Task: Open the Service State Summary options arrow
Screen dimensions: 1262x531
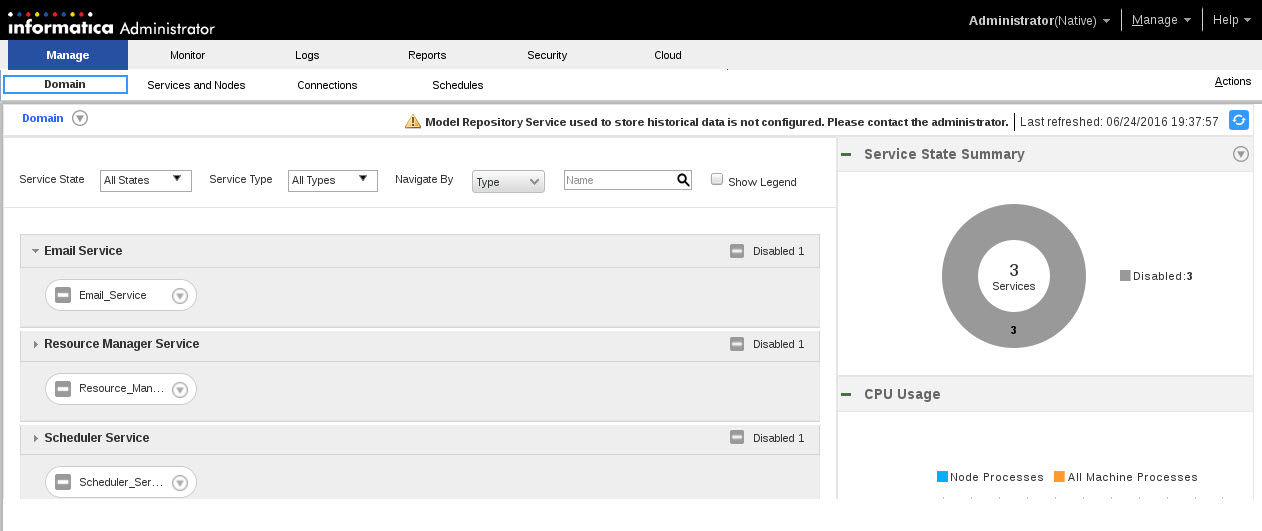Action: [x=1241, y=154]
